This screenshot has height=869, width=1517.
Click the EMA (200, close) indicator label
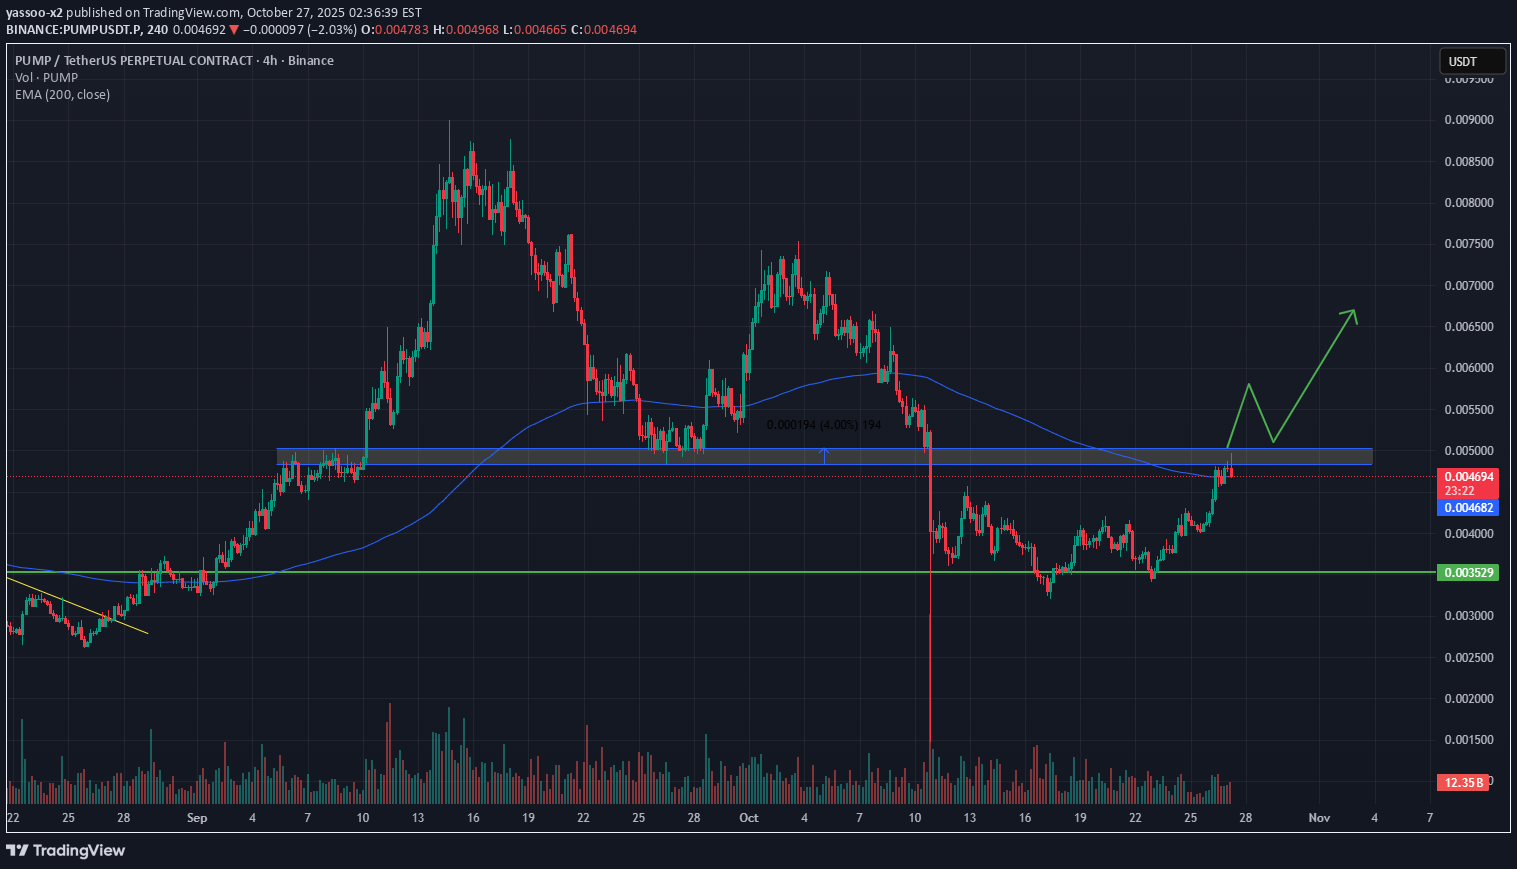(x=63, y=95)
